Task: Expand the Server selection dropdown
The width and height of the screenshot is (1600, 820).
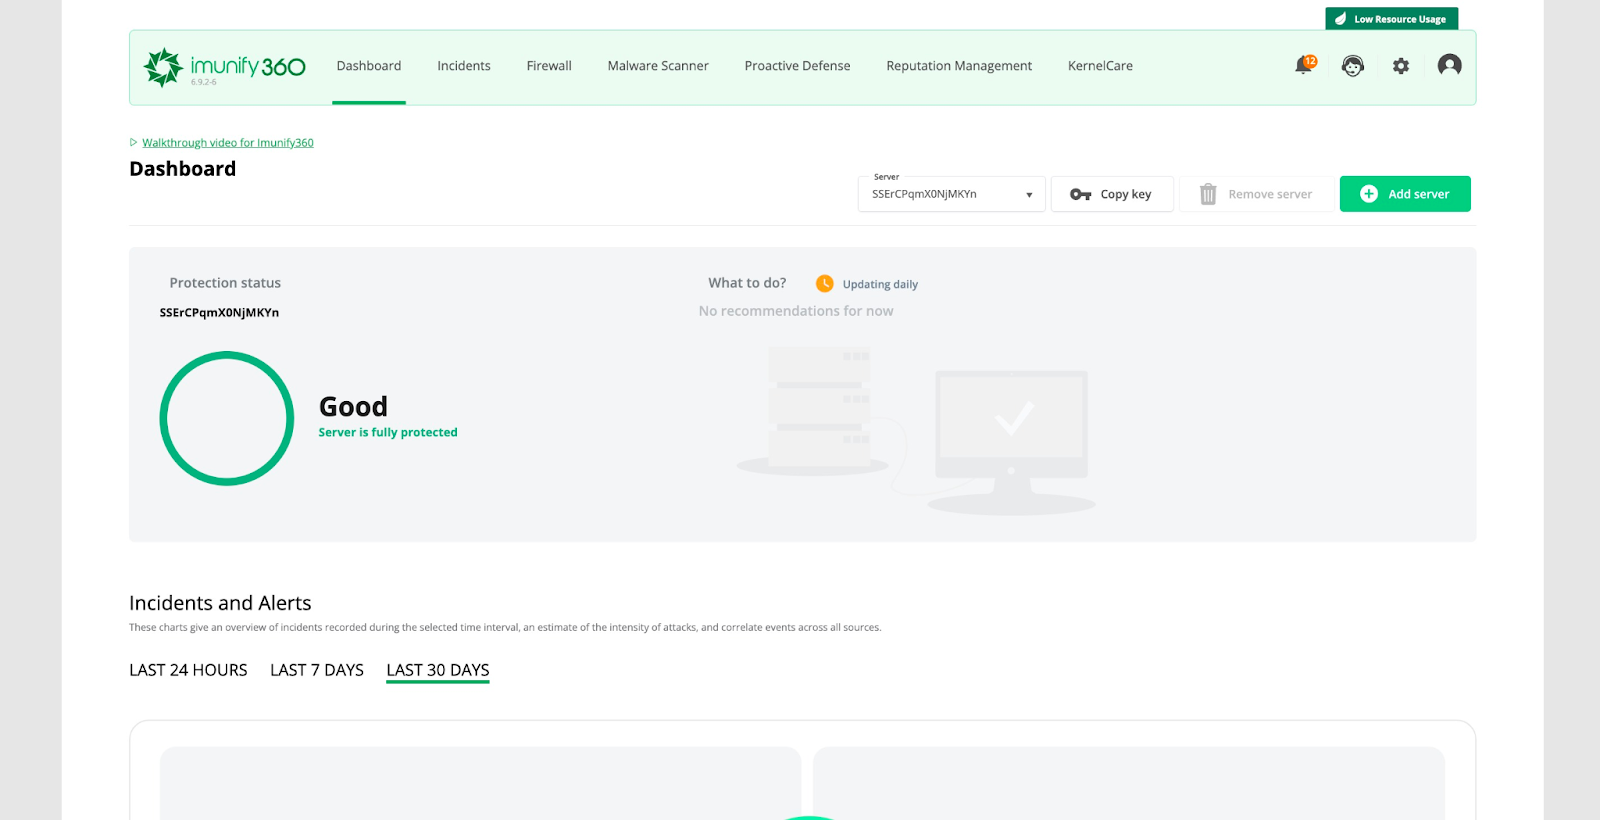Action: click(952, 194)
